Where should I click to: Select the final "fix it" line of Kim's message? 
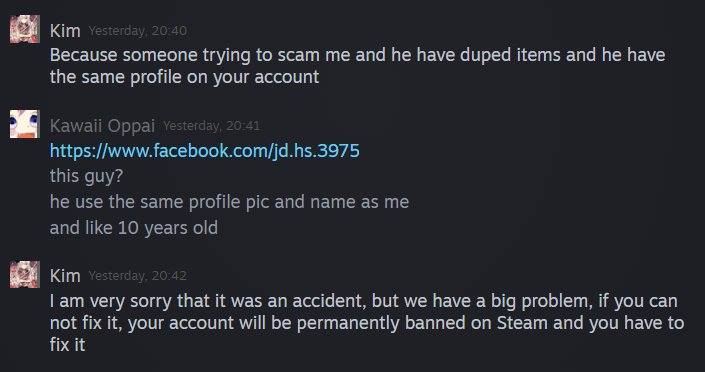tap(67, 345)
